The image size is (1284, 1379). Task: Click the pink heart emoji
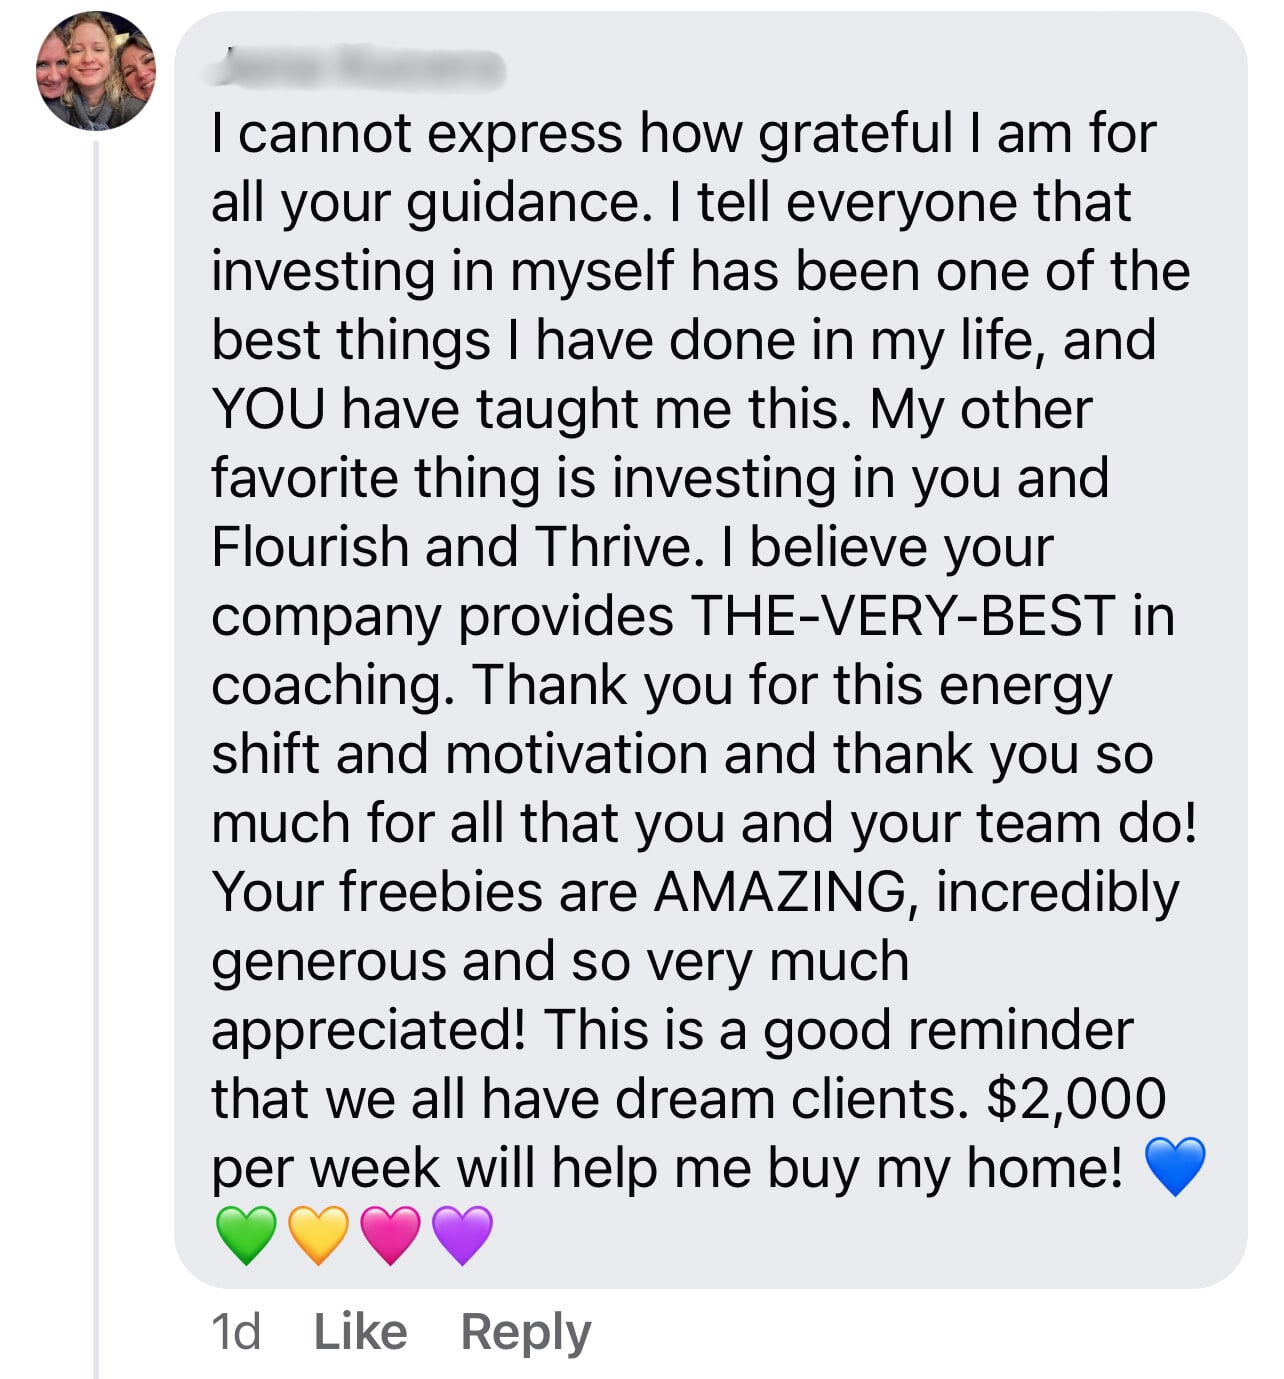click(x=391, y=1235)
